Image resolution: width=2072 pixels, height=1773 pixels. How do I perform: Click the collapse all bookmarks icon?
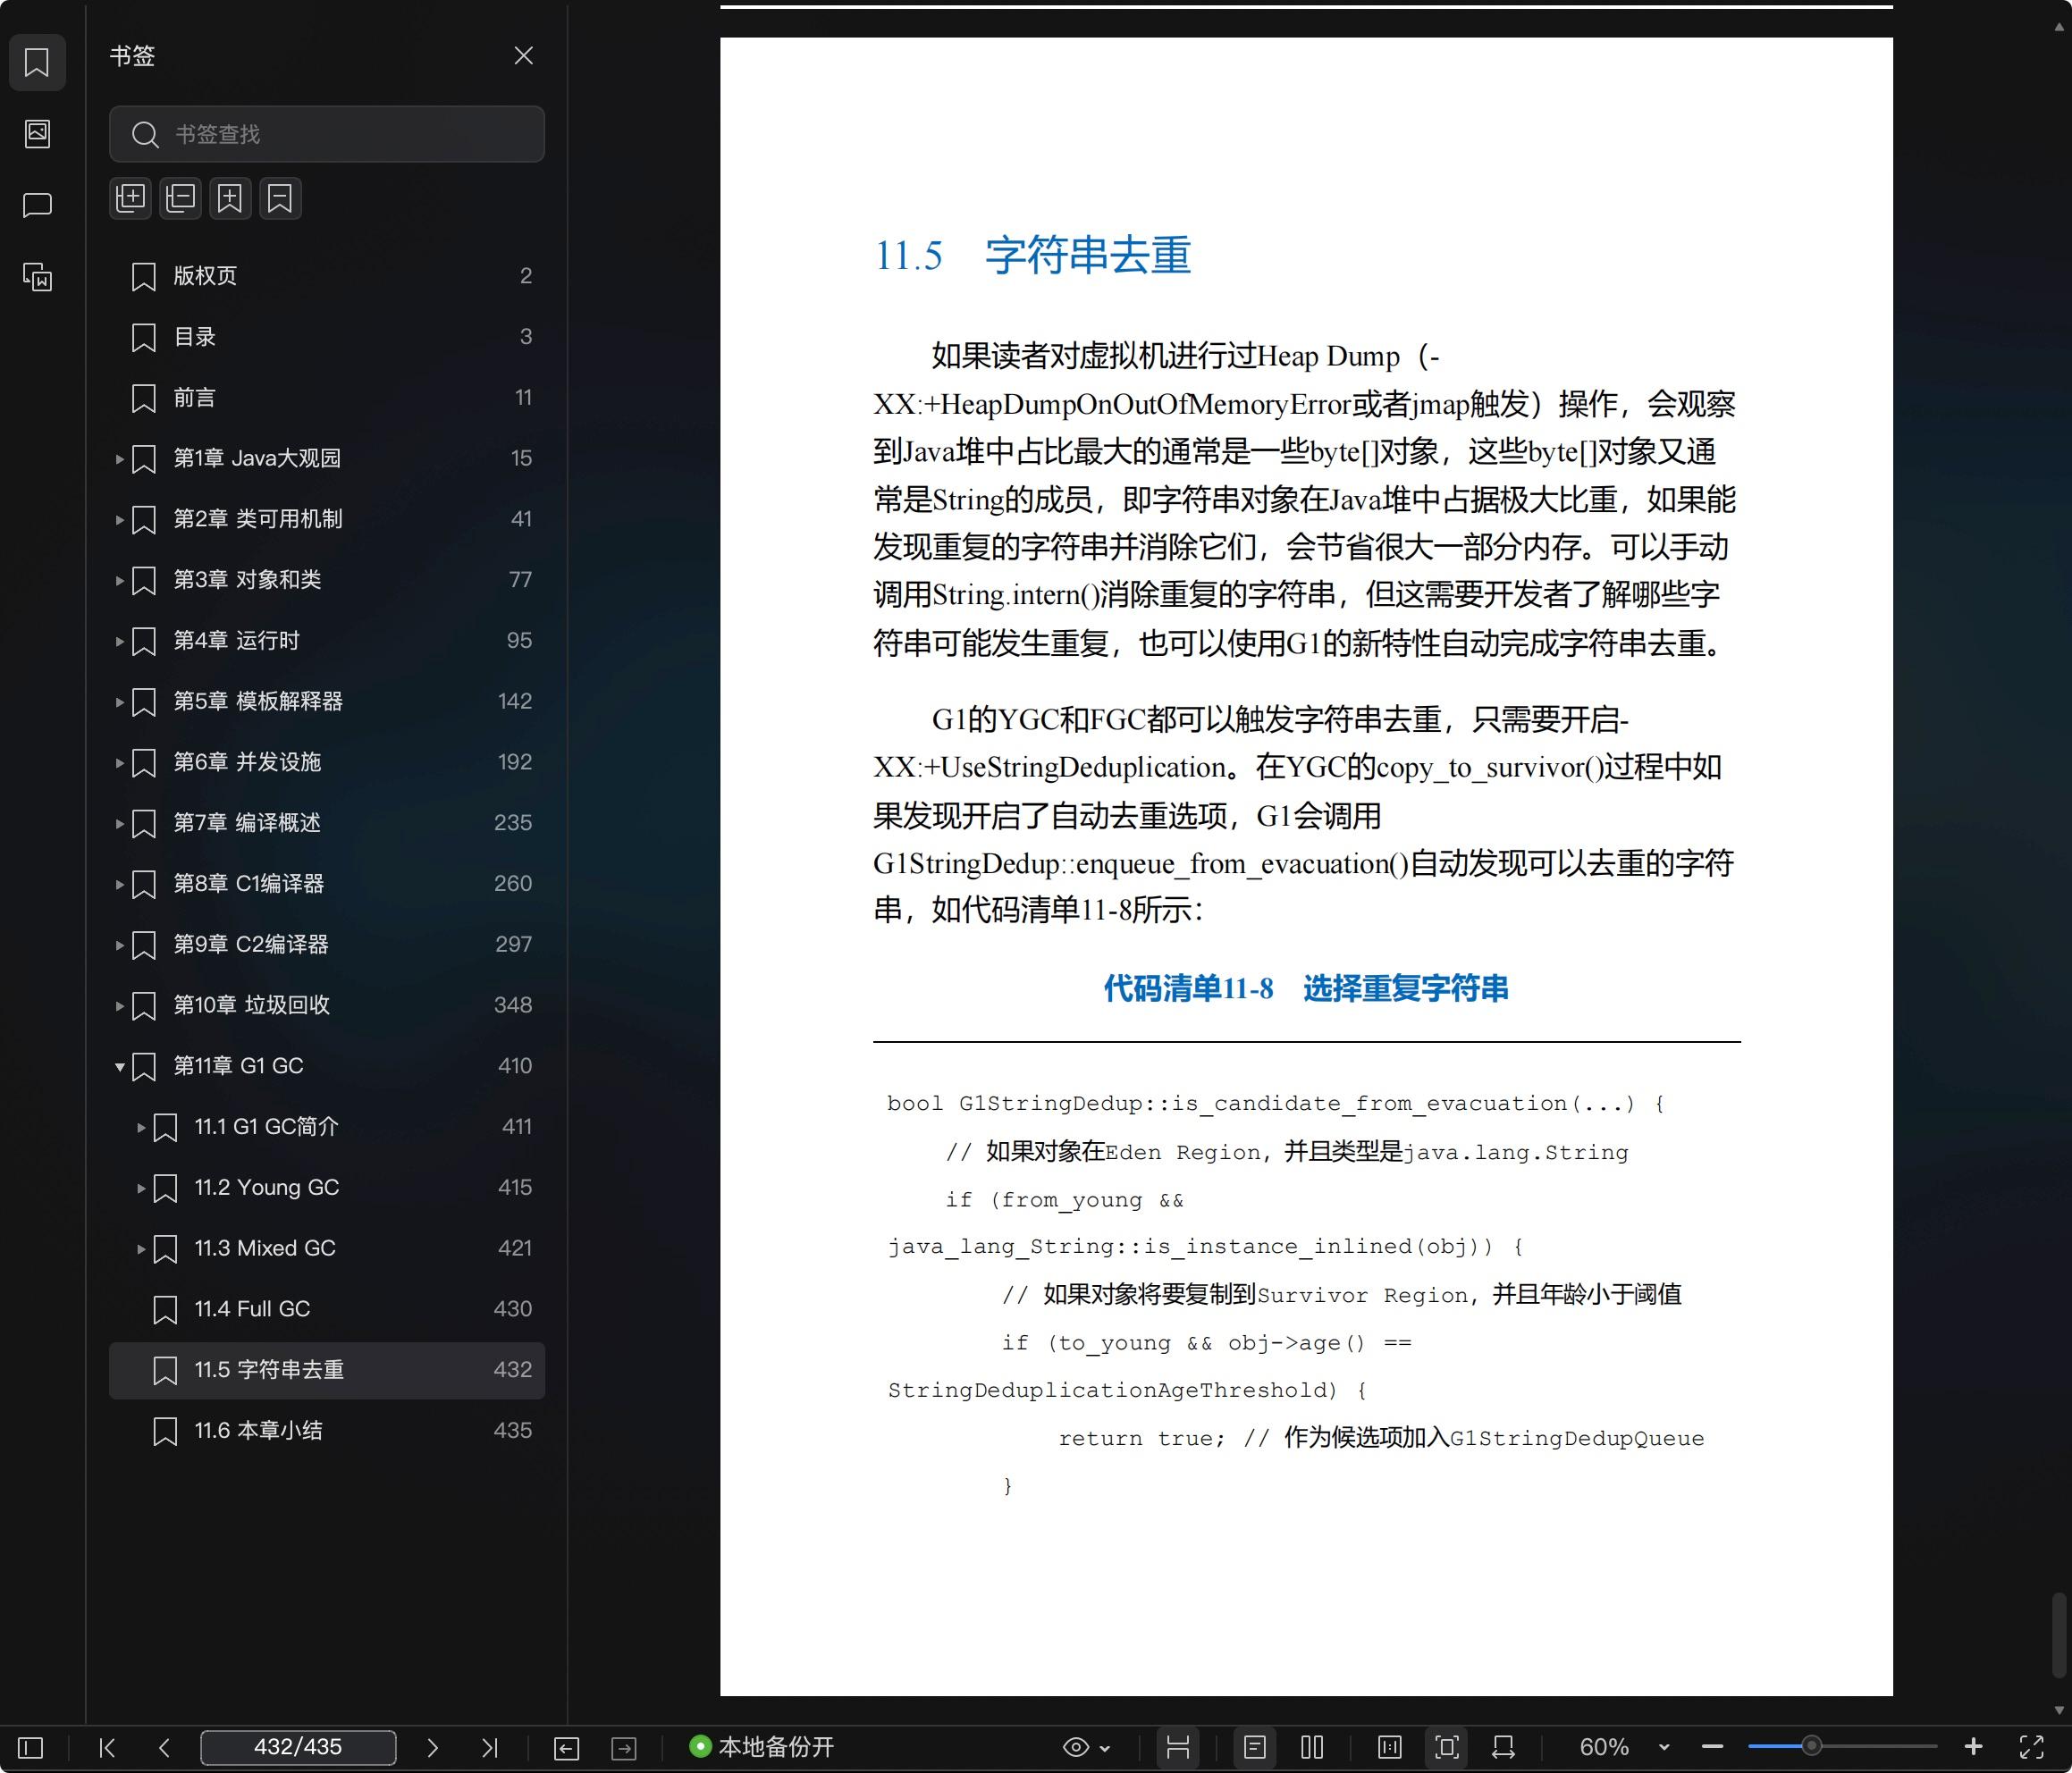[x=180, y=198]
